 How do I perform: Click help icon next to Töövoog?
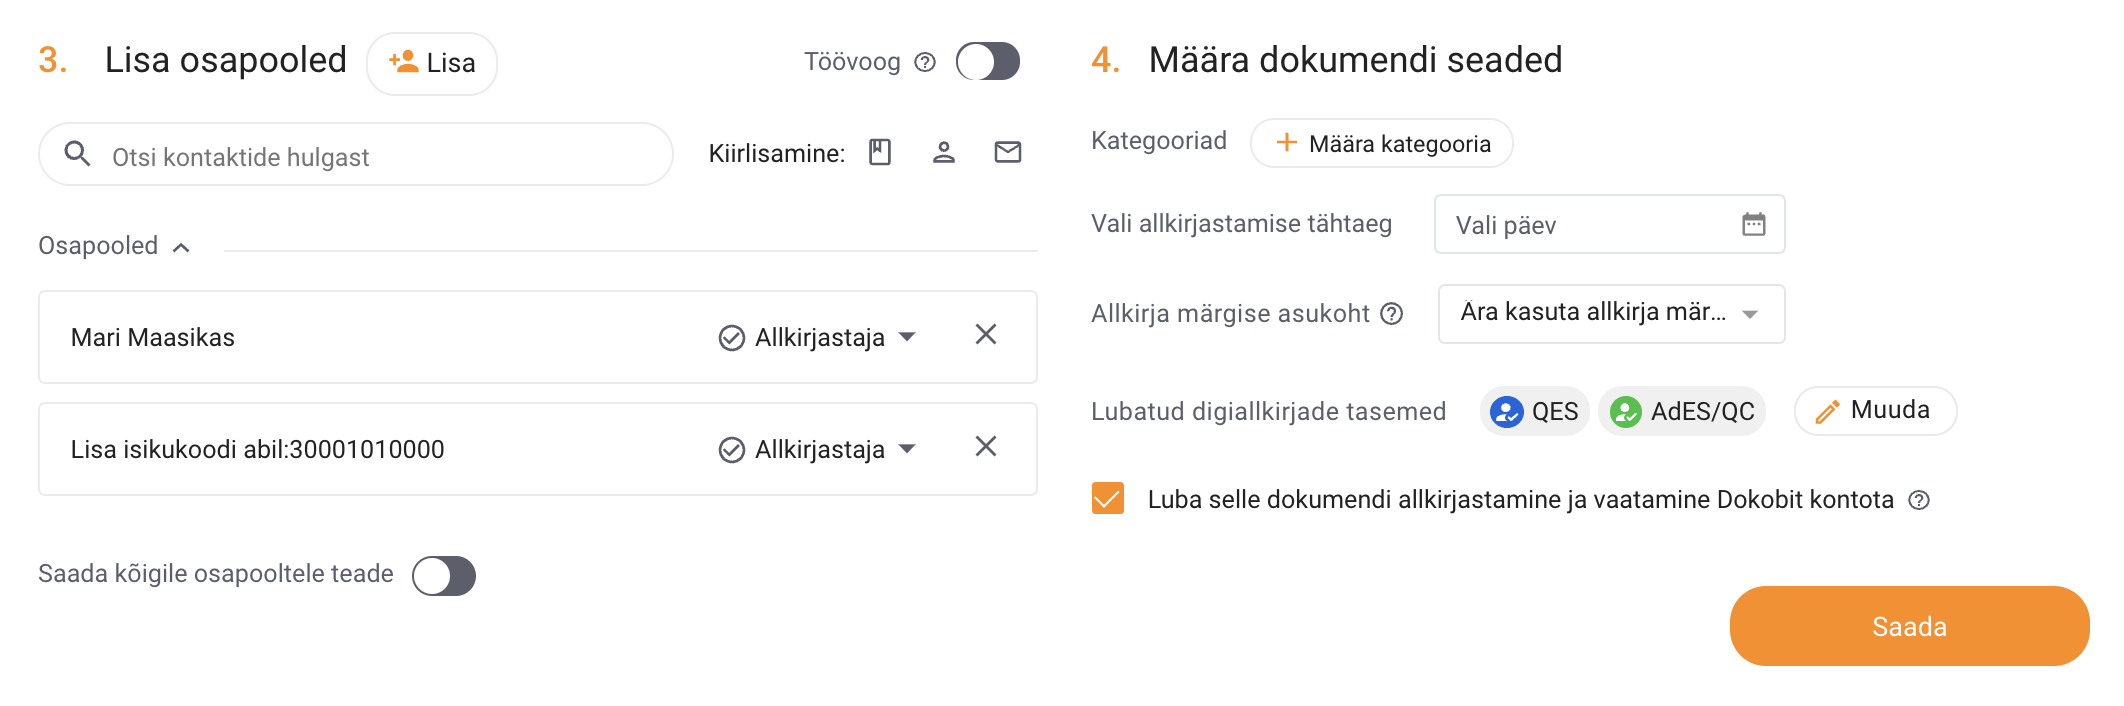point(926,62)
